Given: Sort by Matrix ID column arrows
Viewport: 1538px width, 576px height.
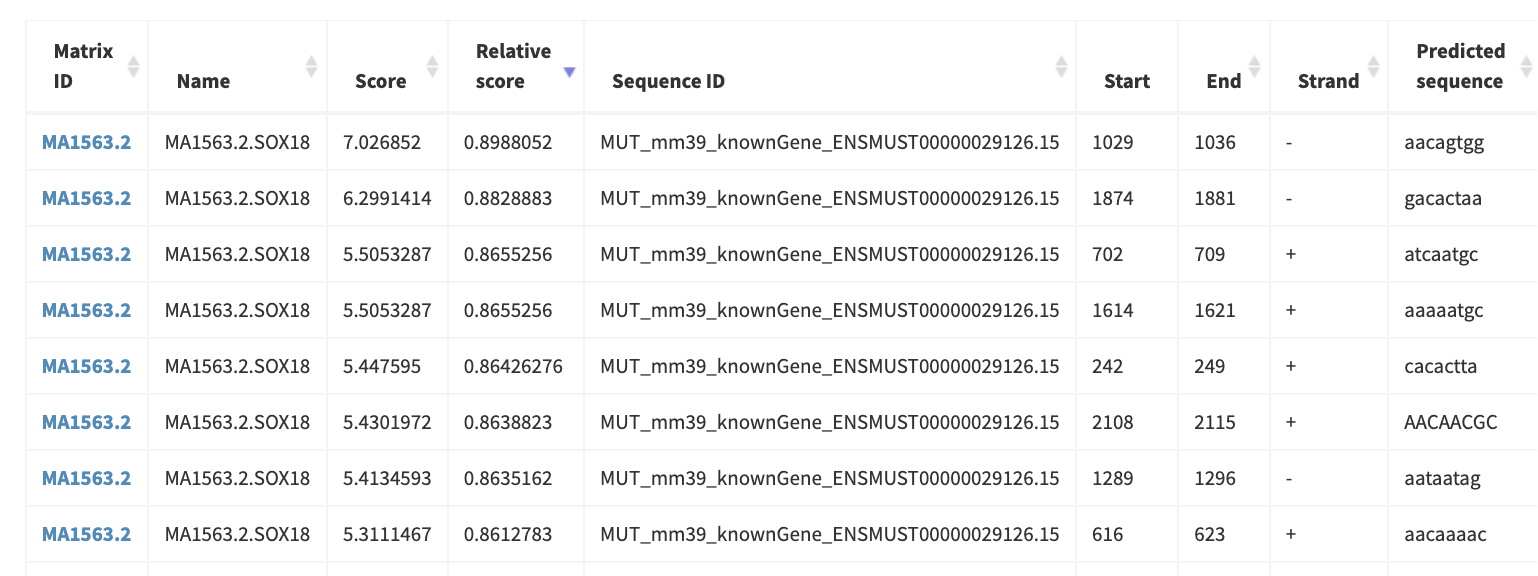Looking at the screenshot, I should (133, 66).
